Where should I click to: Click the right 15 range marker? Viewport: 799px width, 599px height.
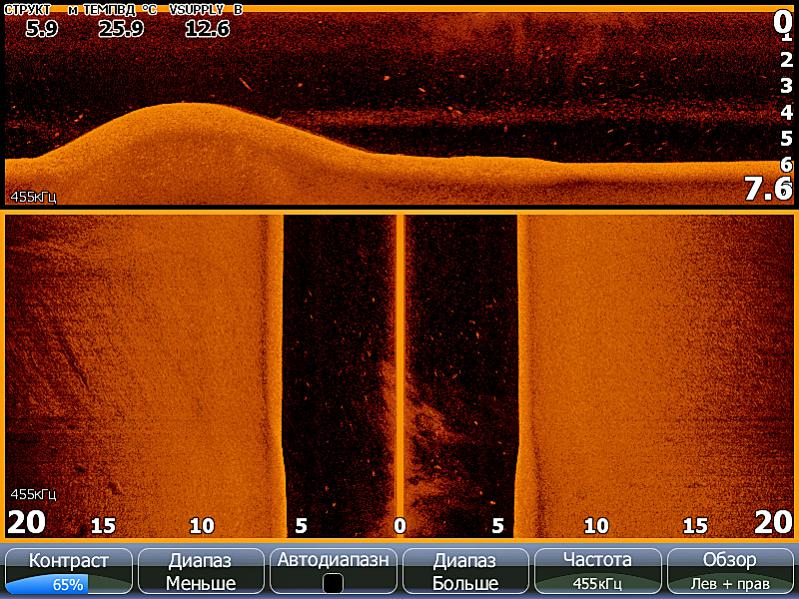tap(695, 526)
